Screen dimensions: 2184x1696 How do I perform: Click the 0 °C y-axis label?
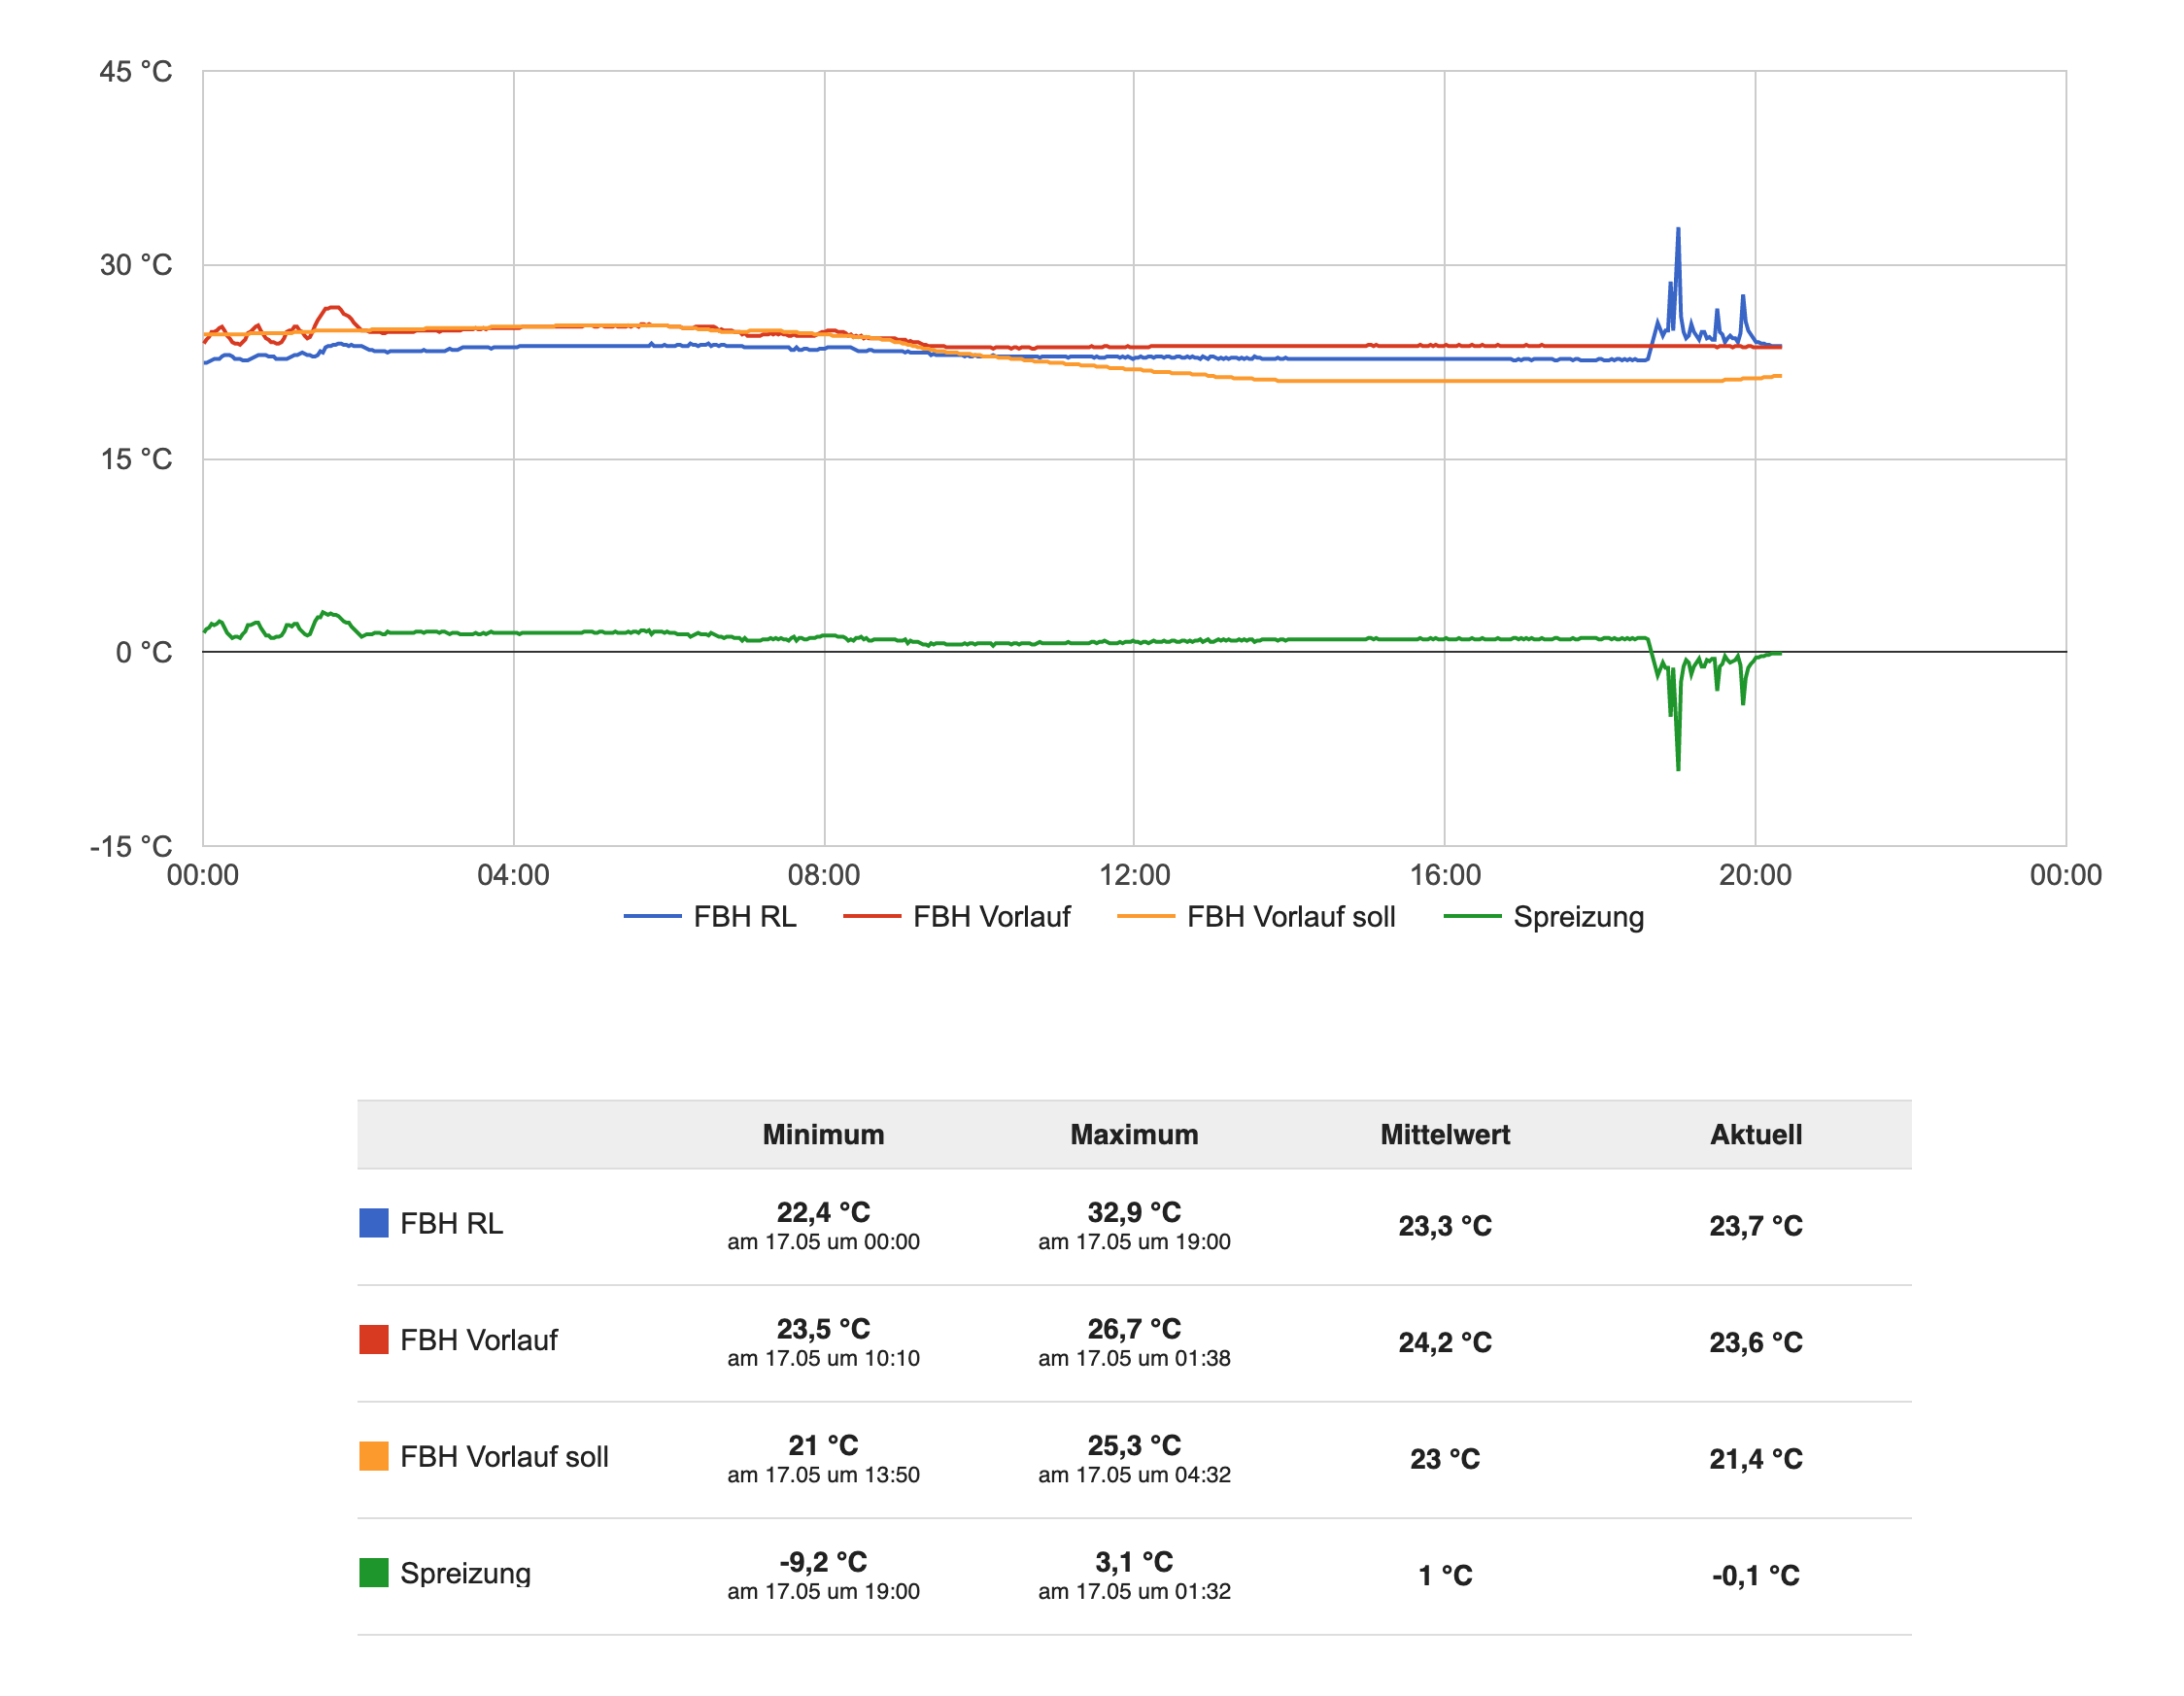pos(144,653)
